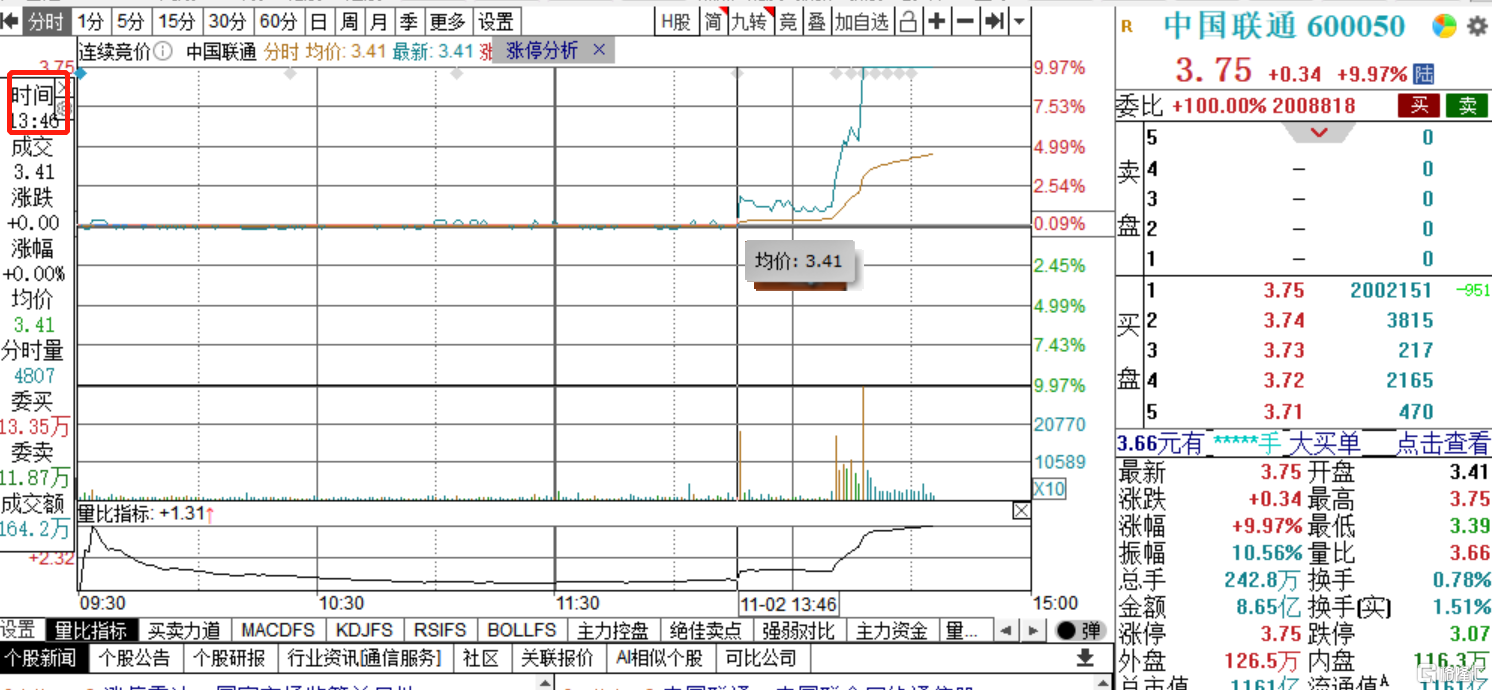Image resolution: width=1492 pixels, height=690 pixels.
Task: Switch to the 月 monthly chart
Action: [x=378, y=21]
